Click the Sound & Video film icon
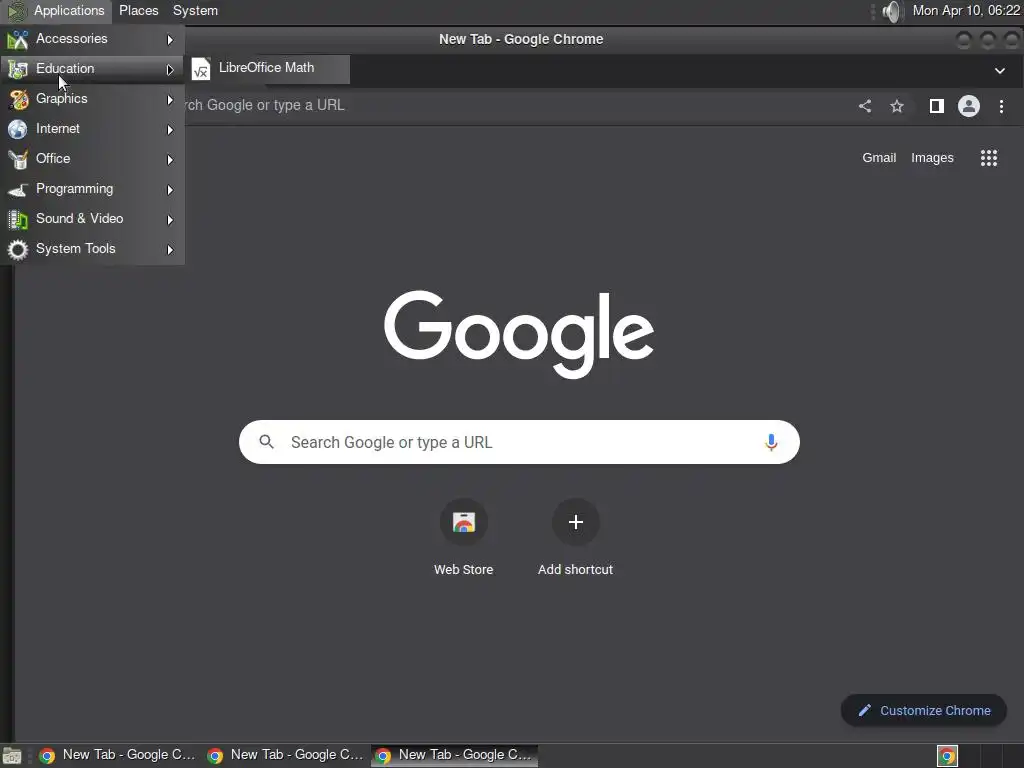This screenshot has width=1024, height=768. 18,219
